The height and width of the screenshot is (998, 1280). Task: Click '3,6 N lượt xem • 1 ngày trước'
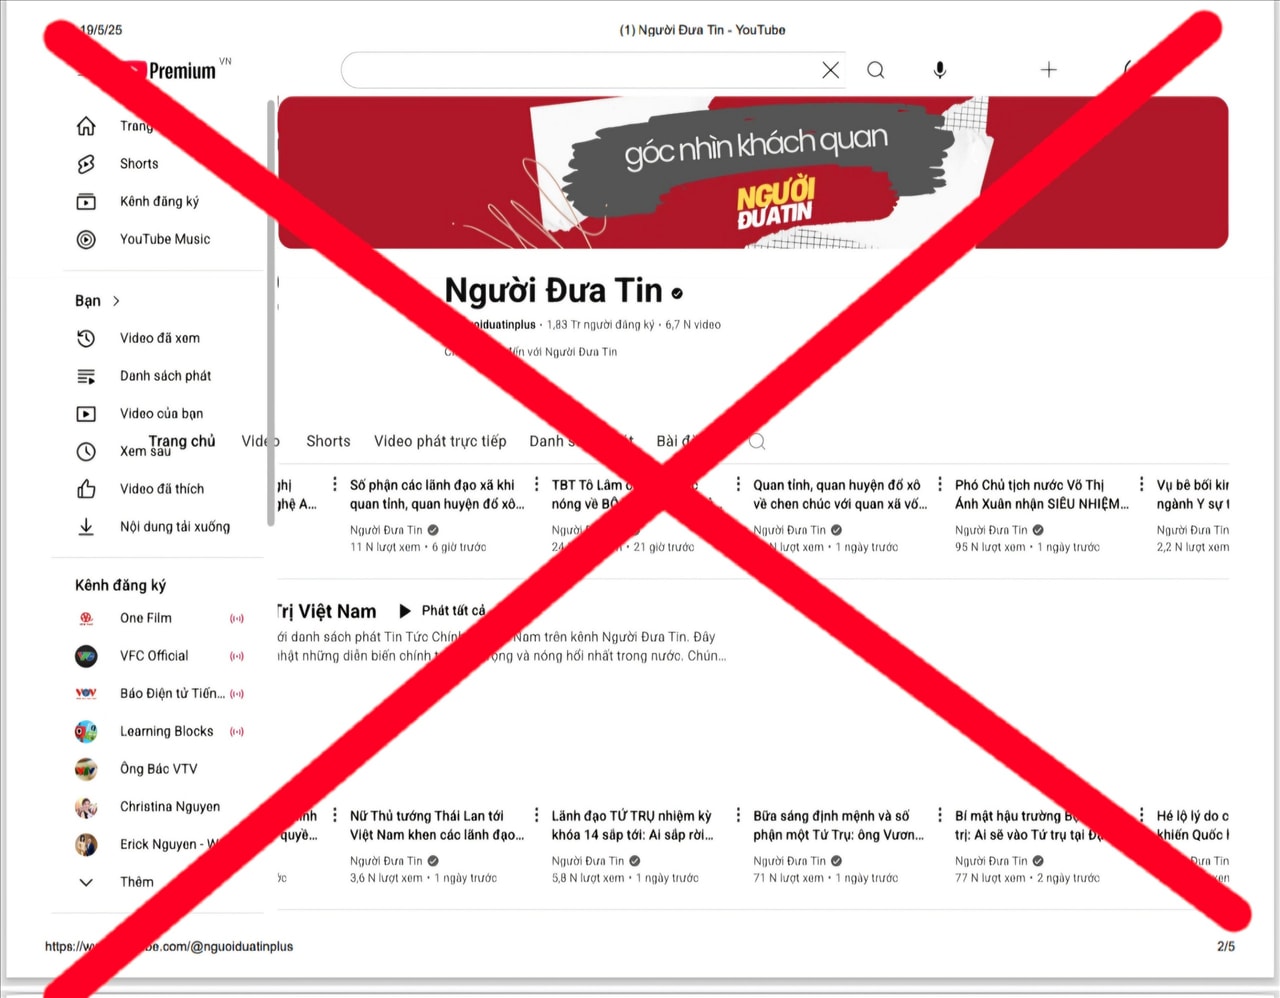(423, 879)
